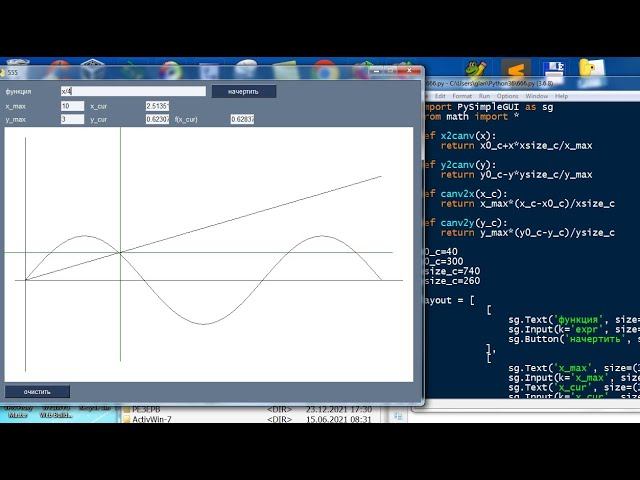Viewport: 640px width, 480px height.
Task: Click the функция label
Action: pos(18,91)
